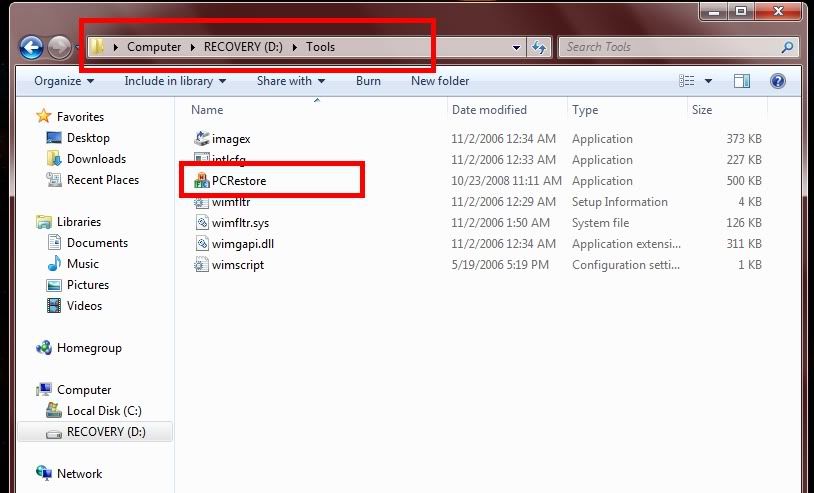Click the Documents library icon
This screenshot has width=814, height=493.
54,242
